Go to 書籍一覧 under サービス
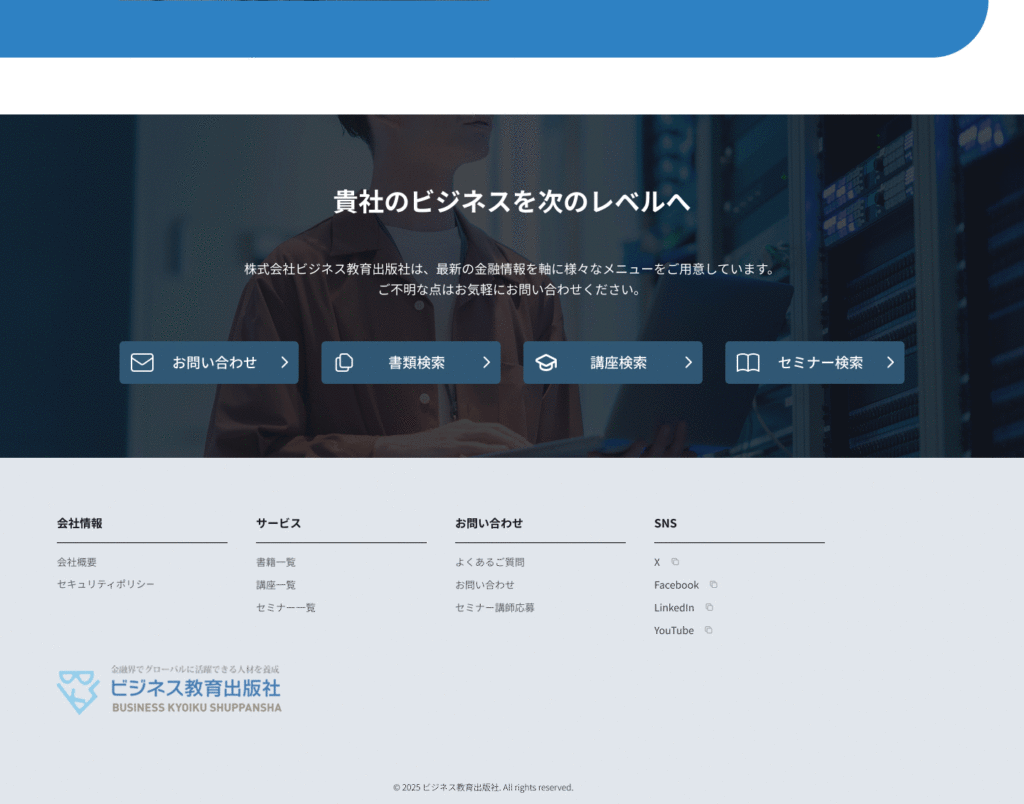1024x804 pixels. pyautogui.click(x=276, y=562)
